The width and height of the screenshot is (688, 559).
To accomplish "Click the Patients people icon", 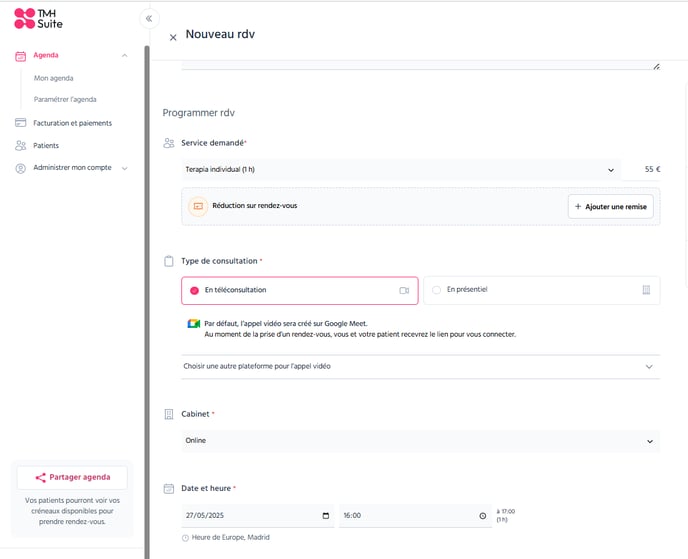I will coord(20,145).
